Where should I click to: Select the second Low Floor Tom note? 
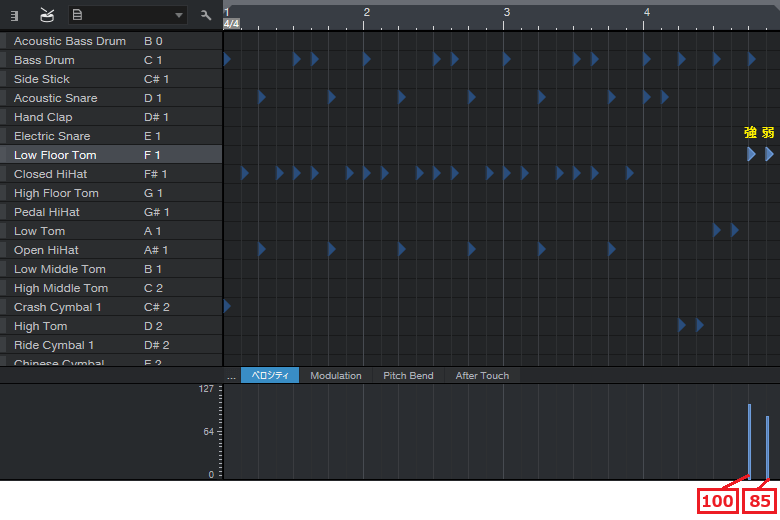click(769, 154)
